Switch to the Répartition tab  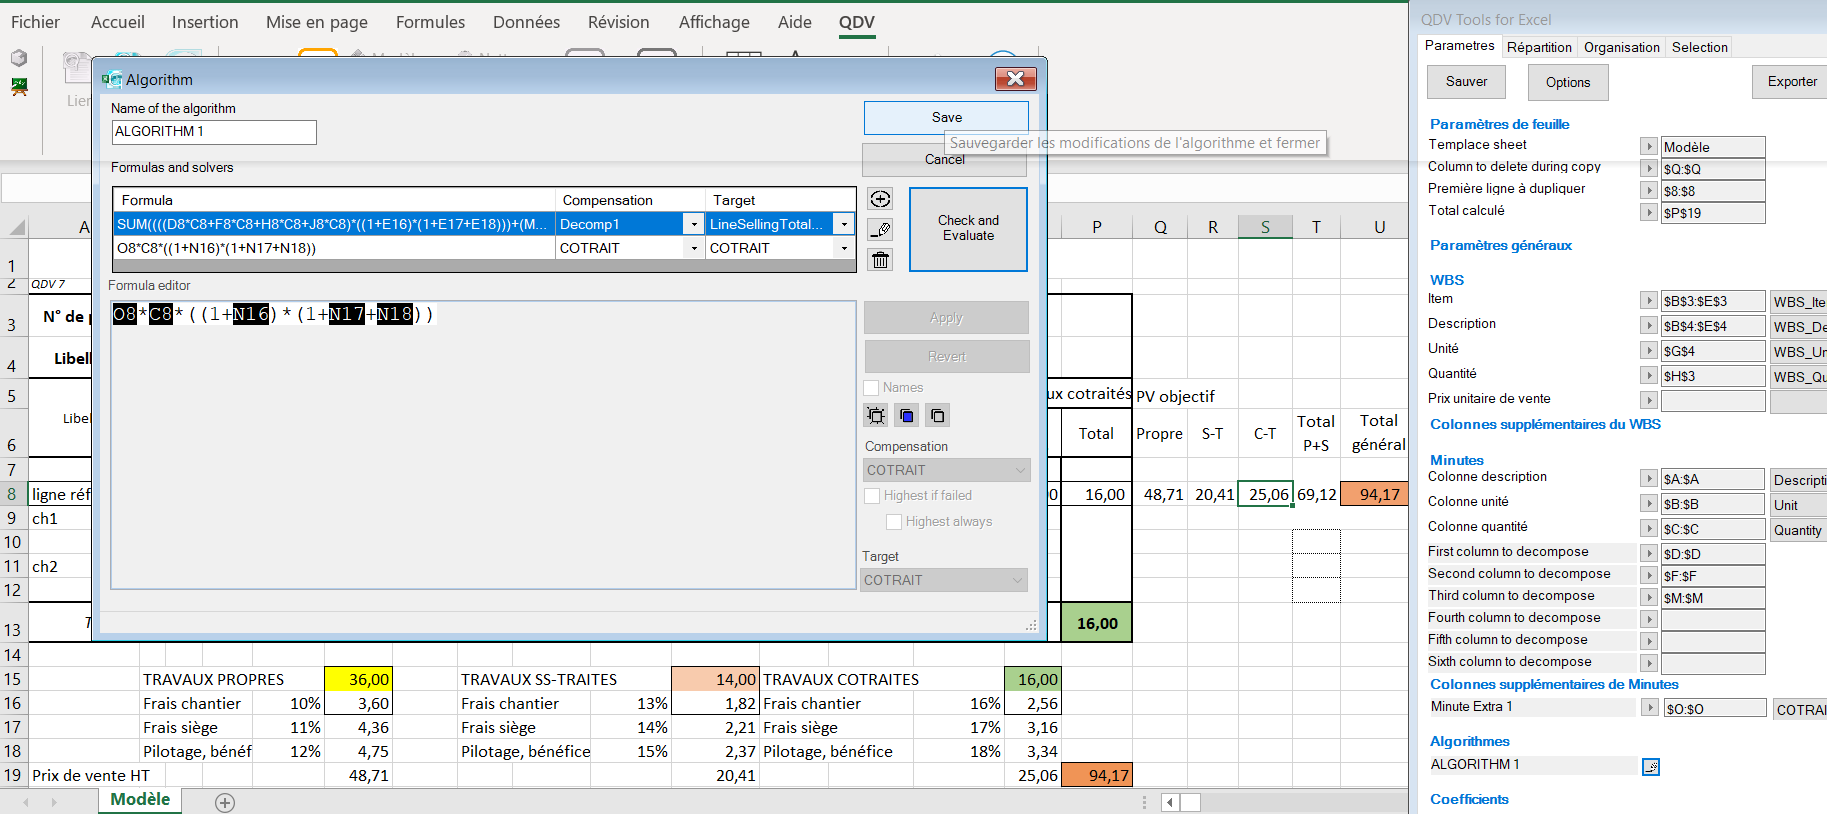pyautogui.click(x=1538, y=47)
